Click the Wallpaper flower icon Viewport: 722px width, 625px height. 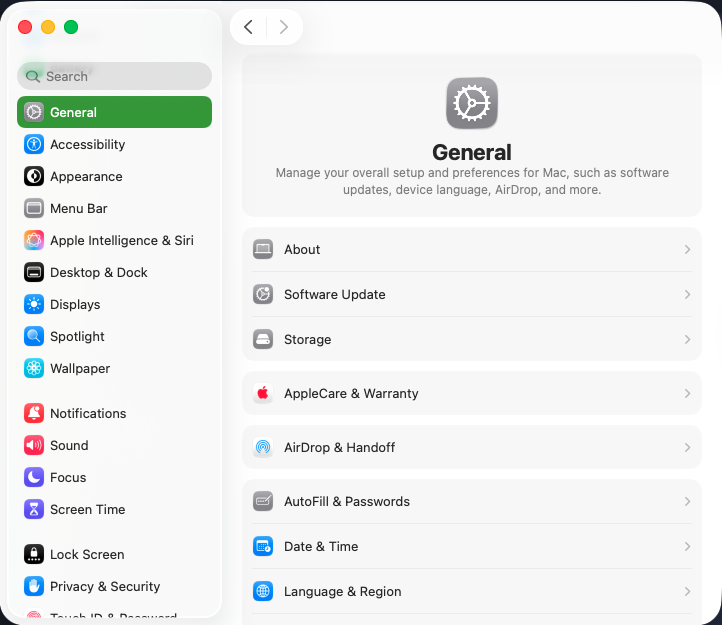[34, 368]
